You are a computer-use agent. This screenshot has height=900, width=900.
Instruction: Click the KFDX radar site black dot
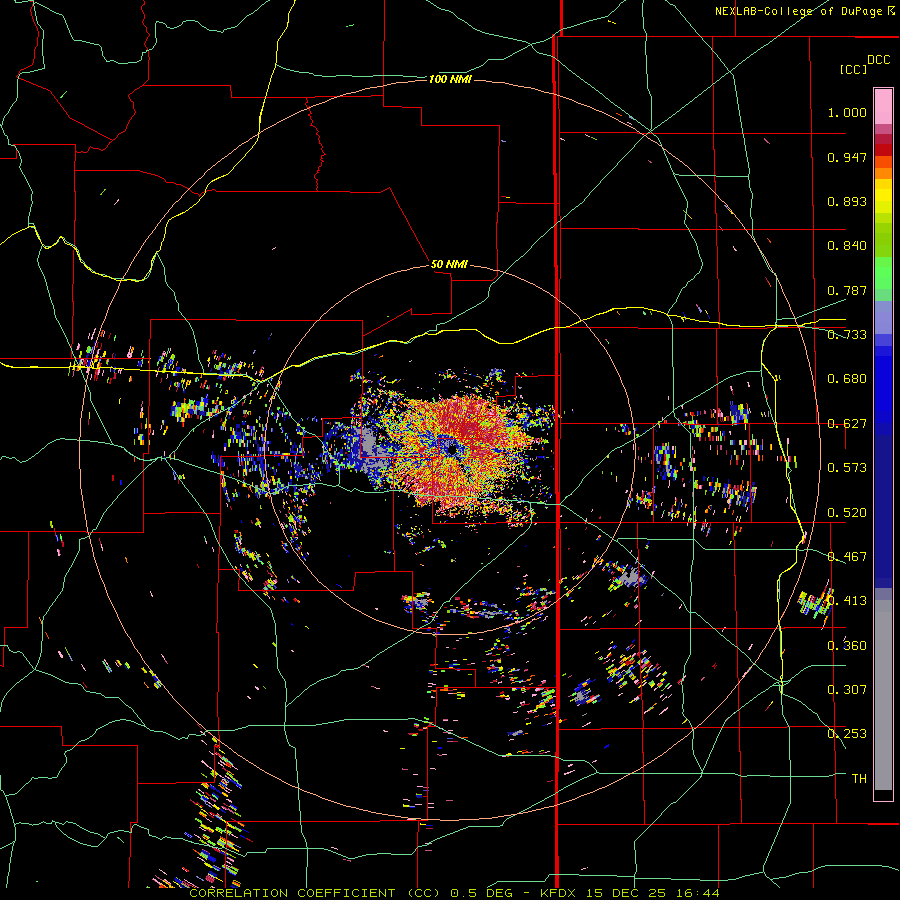453,450
